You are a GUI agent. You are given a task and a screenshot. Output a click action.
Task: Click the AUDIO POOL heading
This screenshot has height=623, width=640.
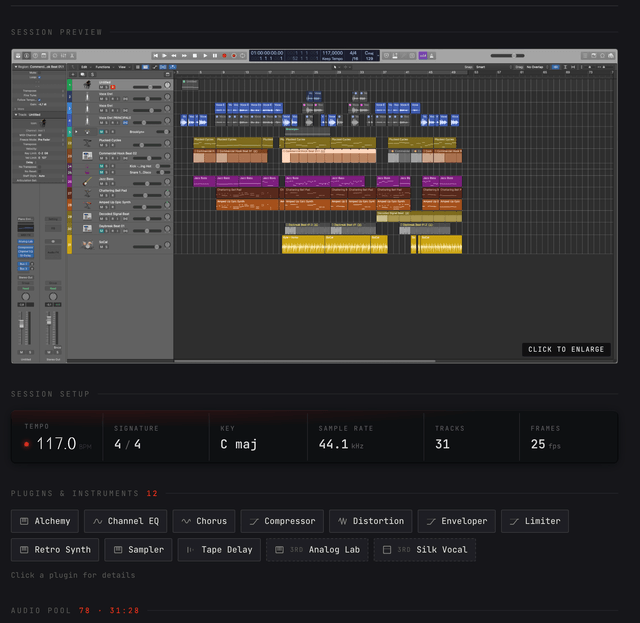(x=41, y=611)
